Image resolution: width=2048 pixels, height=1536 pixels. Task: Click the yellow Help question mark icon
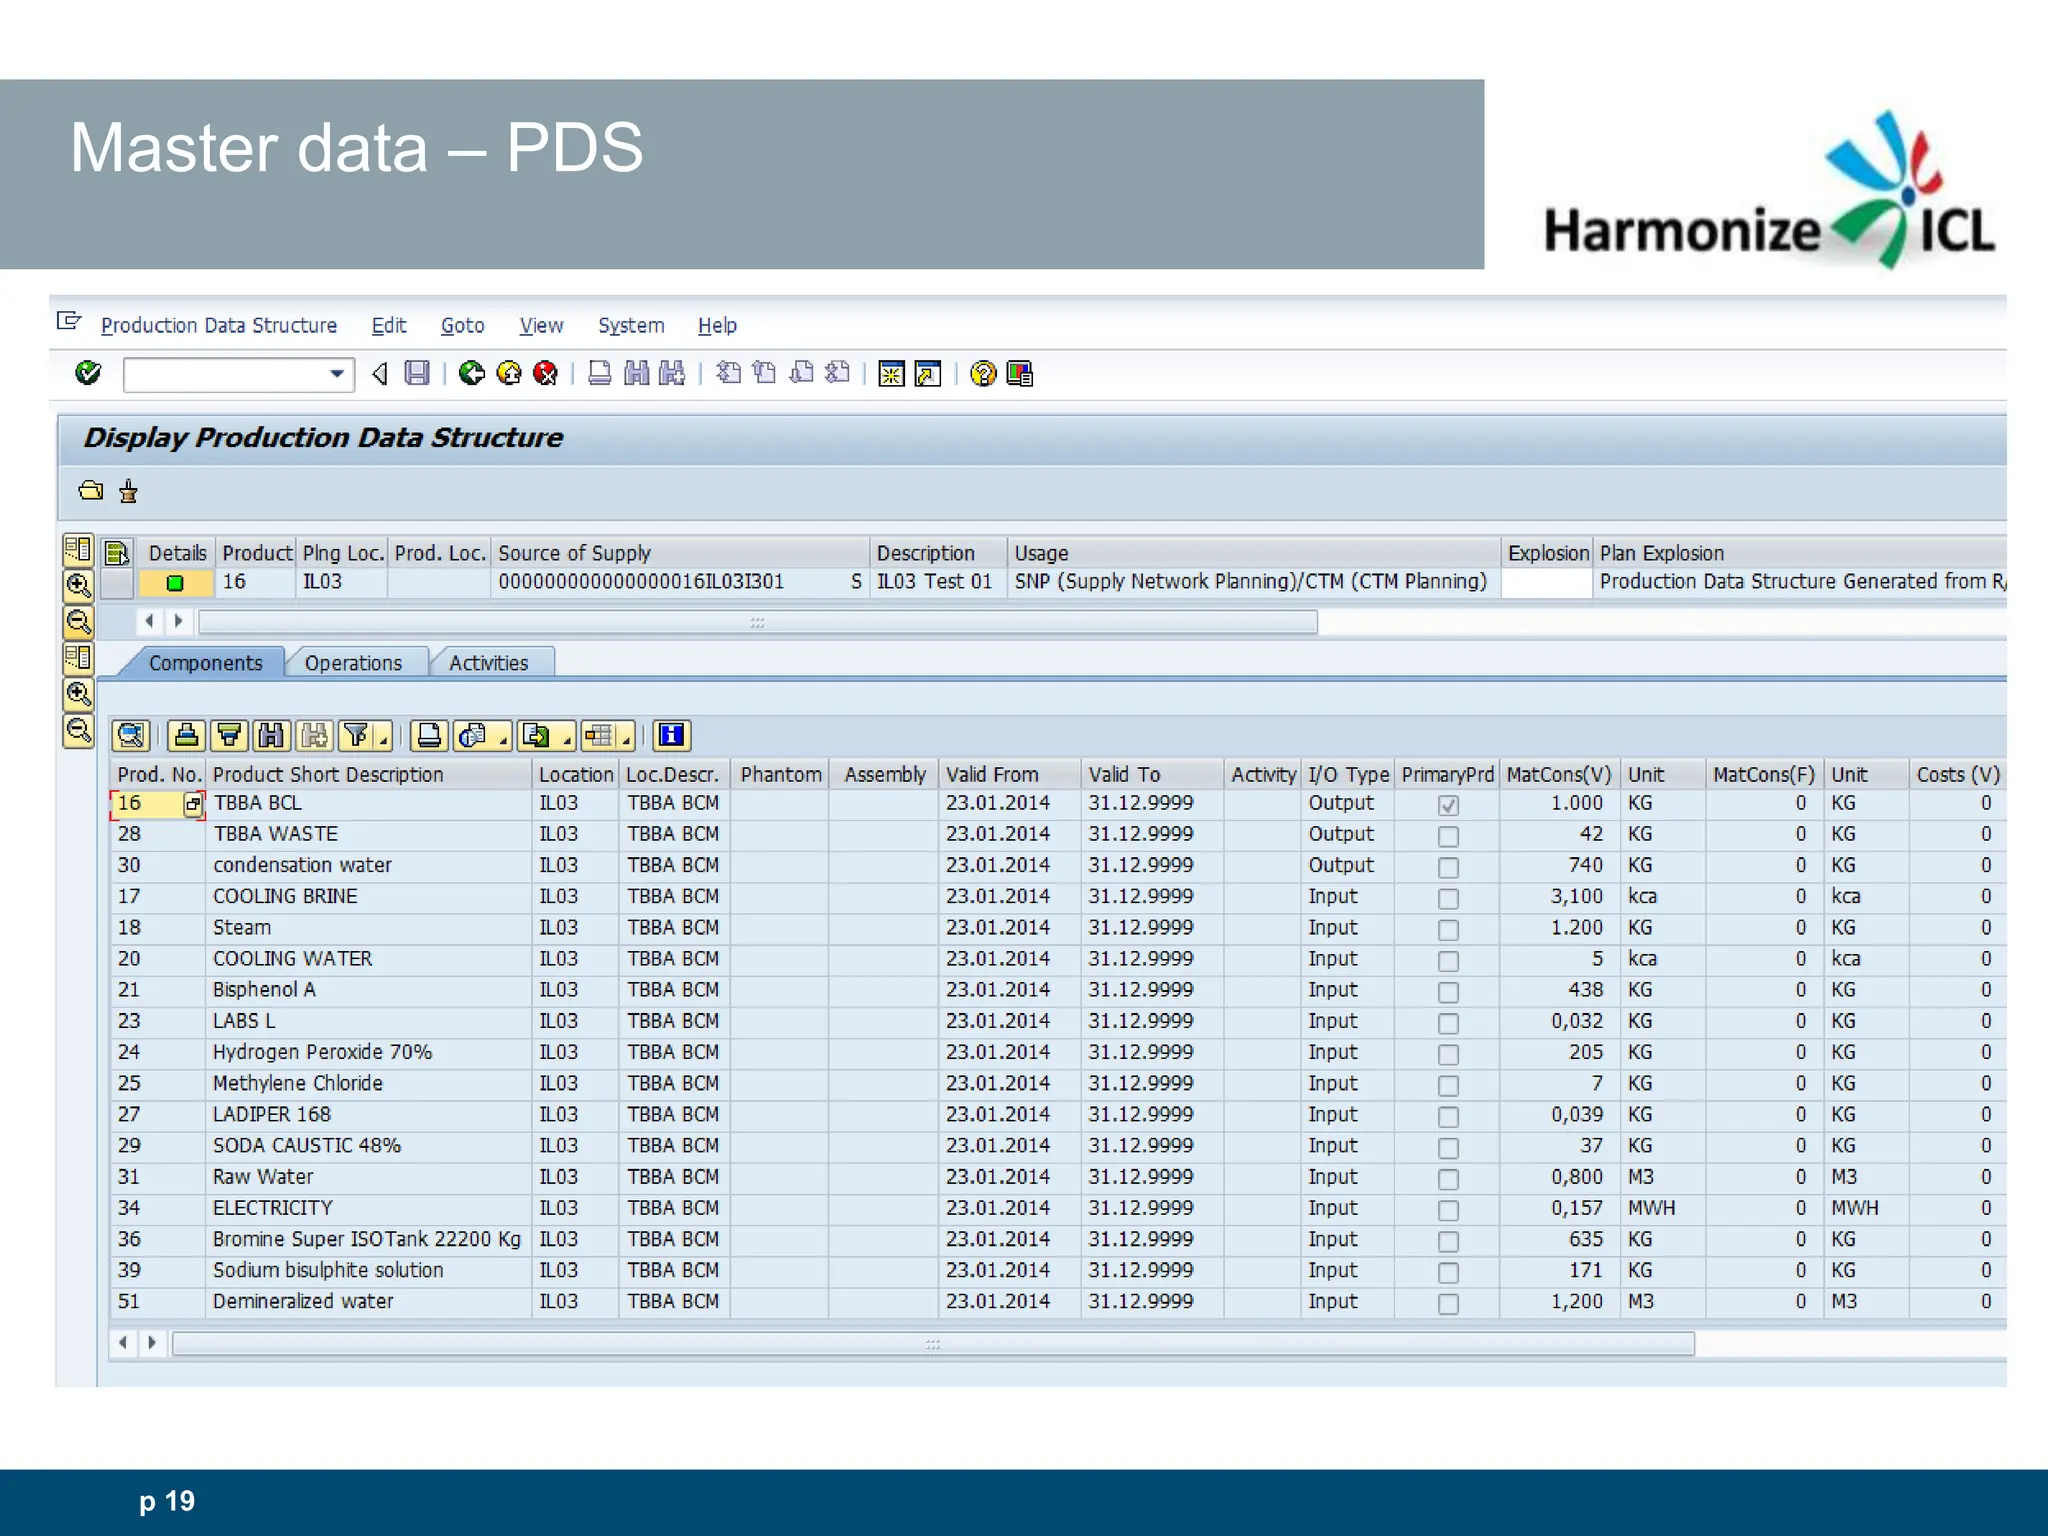[983, 373]
